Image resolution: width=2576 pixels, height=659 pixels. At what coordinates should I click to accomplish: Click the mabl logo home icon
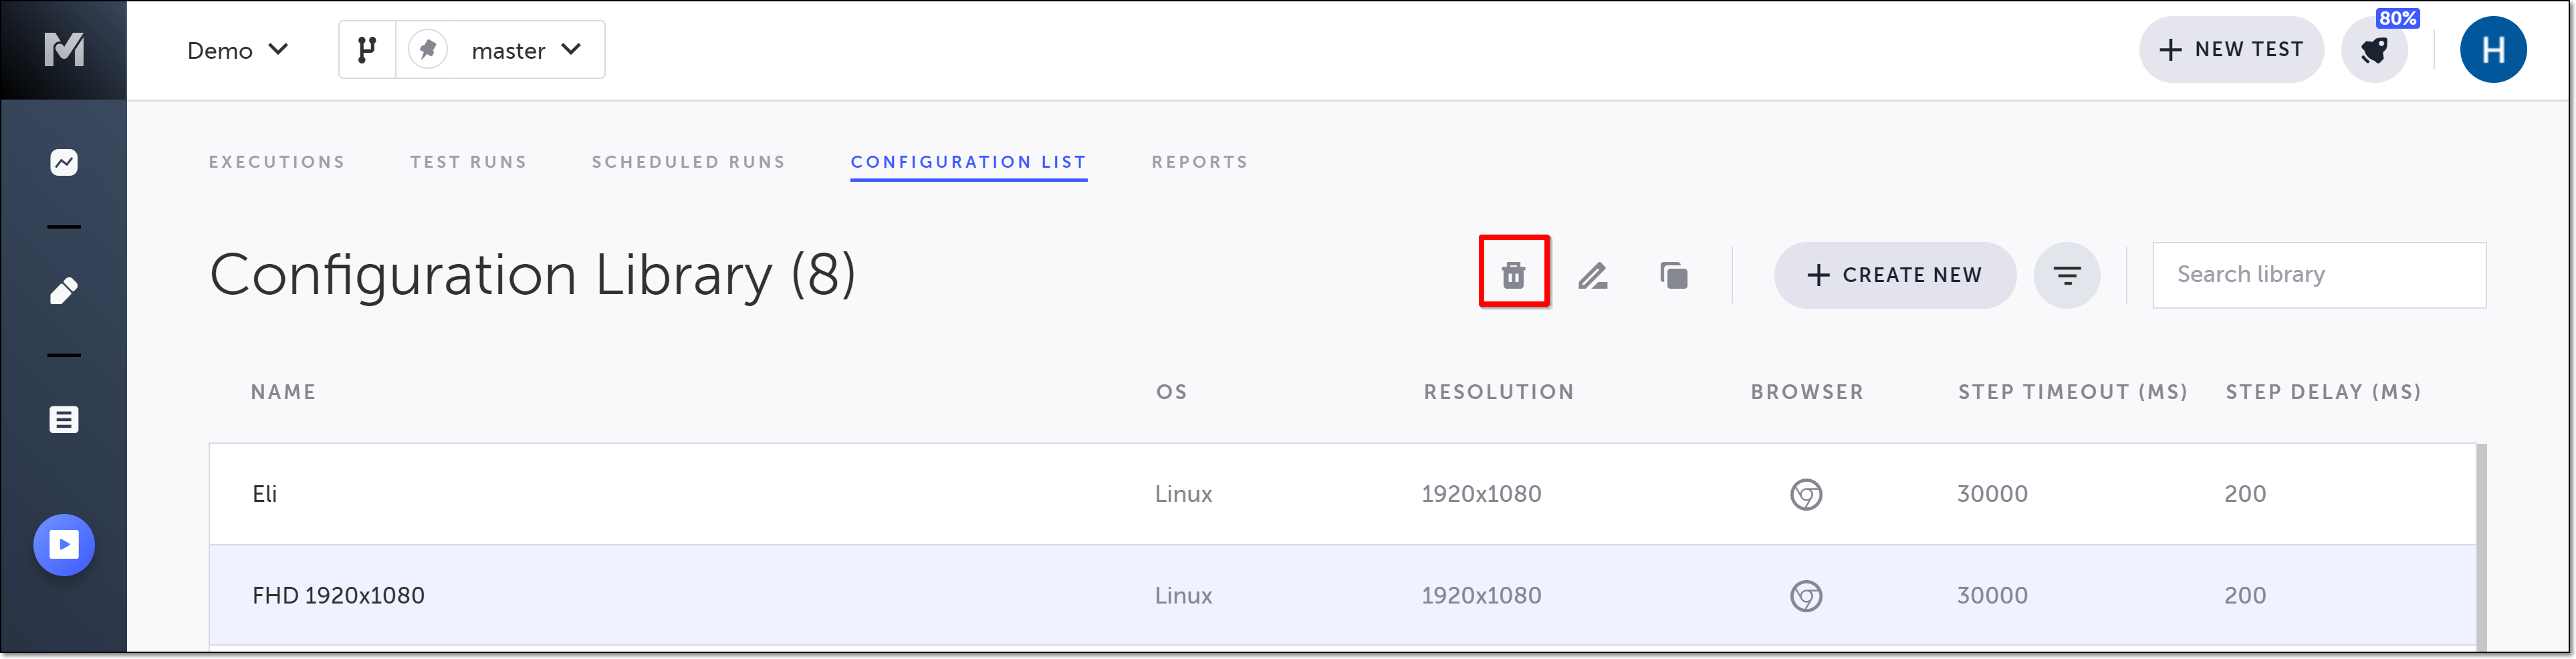(x=64, y=50)
